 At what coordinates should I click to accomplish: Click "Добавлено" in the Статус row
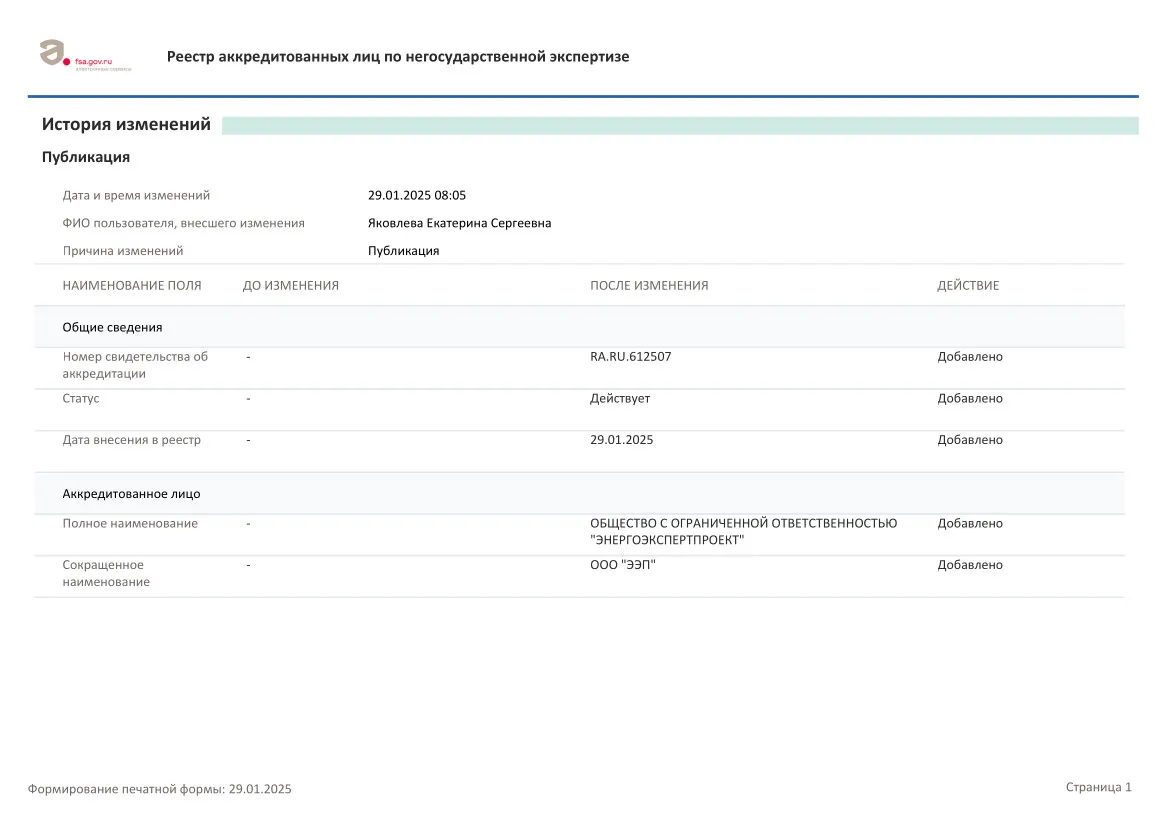point(969,399)
